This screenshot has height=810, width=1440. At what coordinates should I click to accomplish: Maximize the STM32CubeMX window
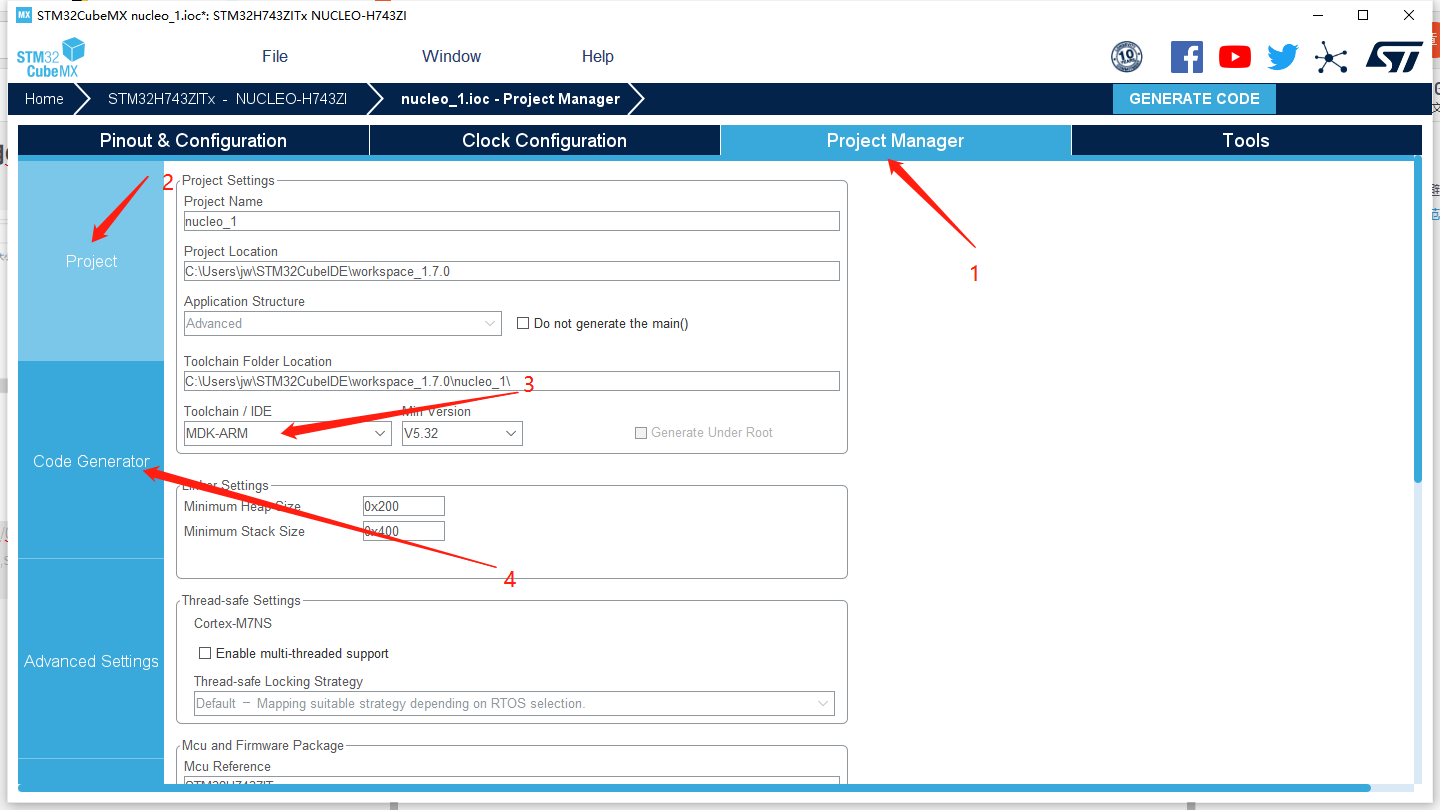point(1363,15)
